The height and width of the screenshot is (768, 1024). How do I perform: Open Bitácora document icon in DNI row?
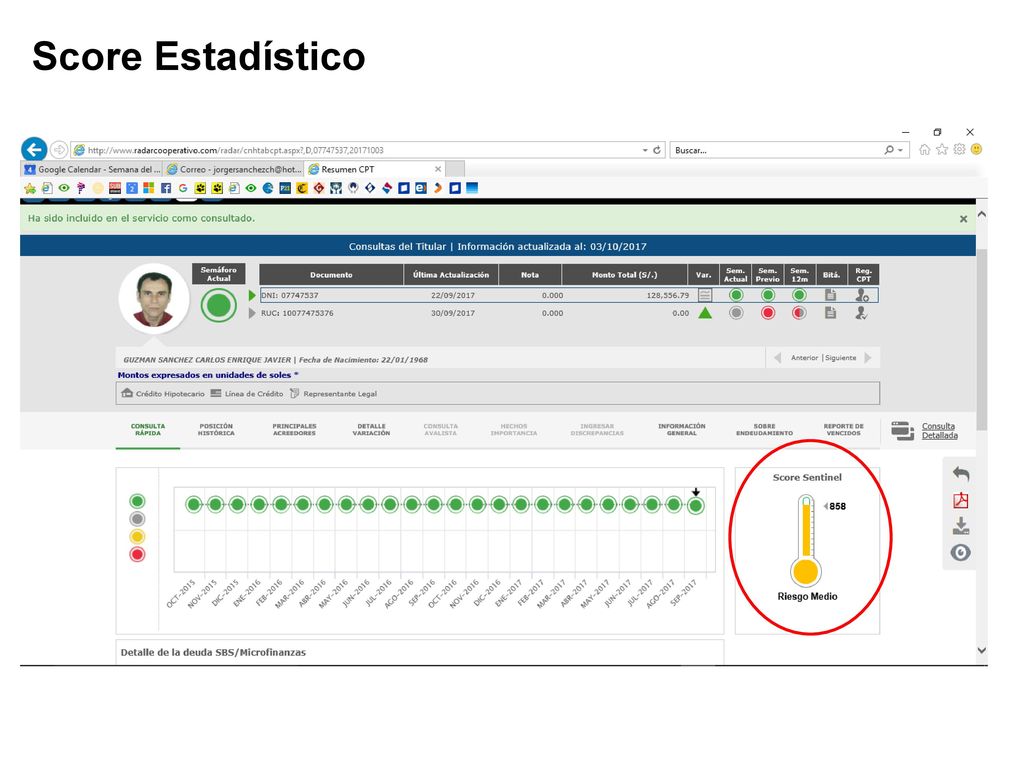pos(830,295)
